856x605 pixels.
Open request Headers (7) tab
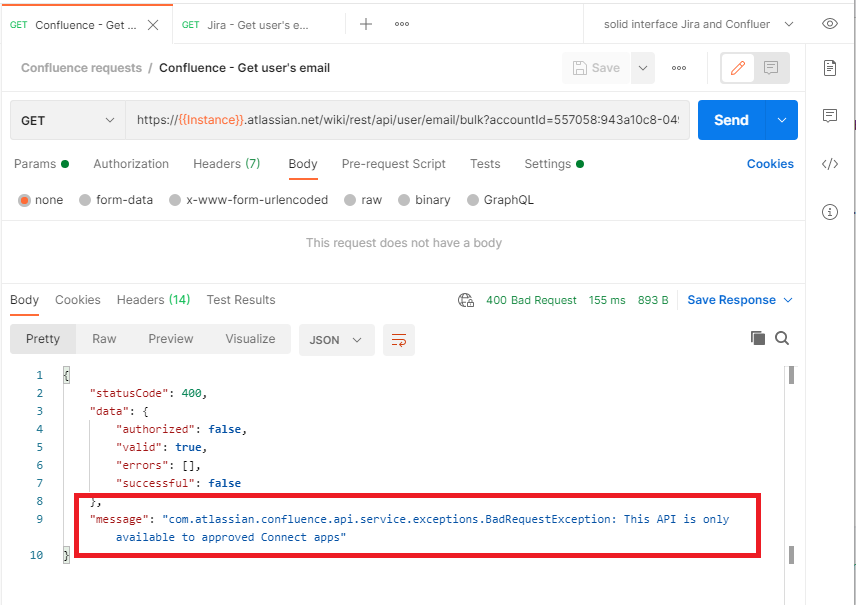click(x=227, y=164)
